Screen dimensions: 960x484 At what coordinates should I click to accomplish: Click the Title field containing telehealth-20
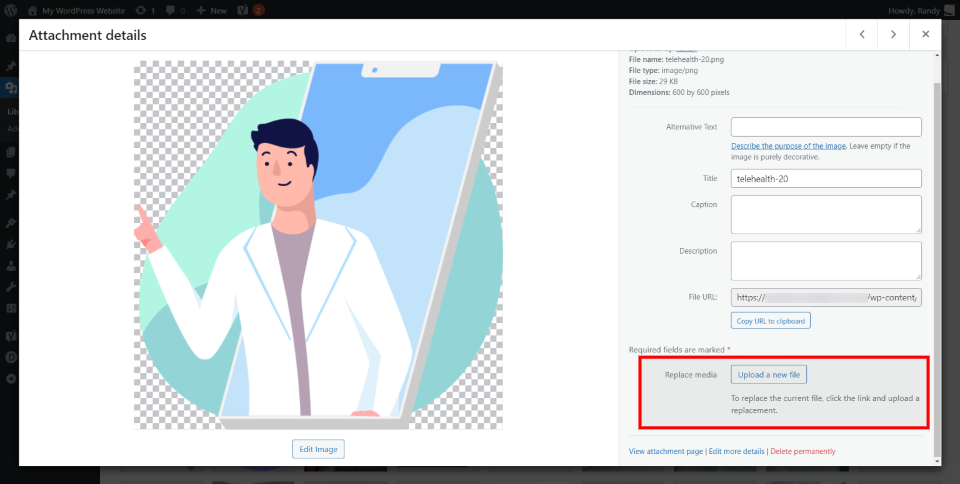coord(826,179)
